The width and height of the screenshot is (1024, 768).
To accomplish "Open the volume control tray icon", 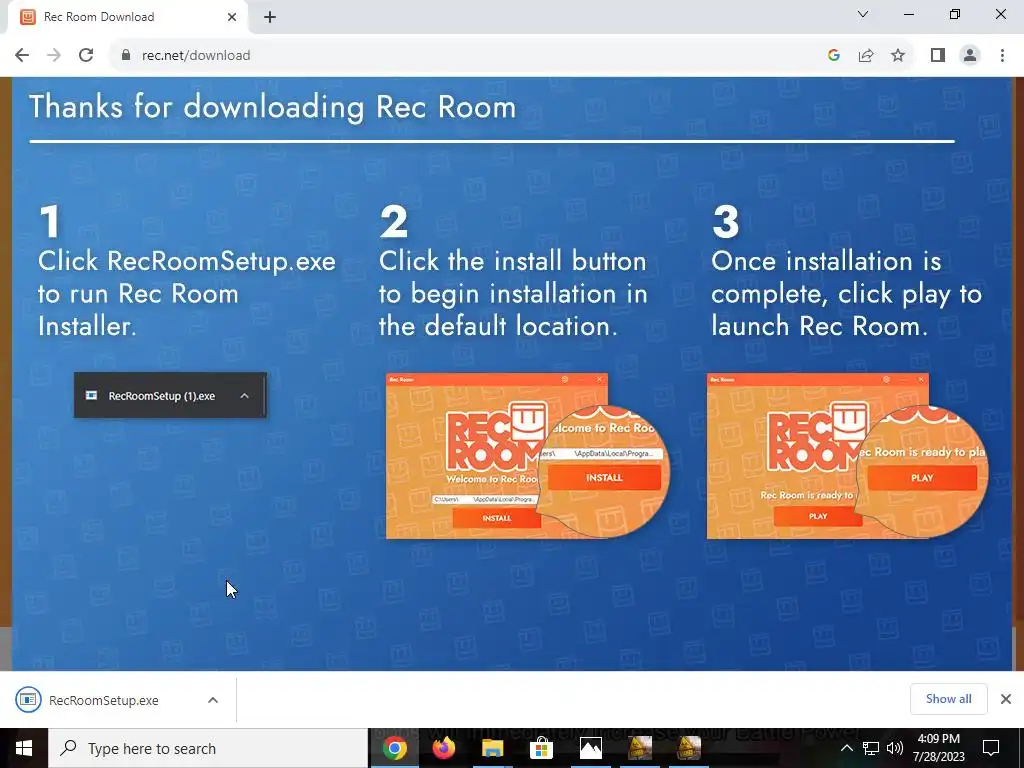I will coord(895,748).
